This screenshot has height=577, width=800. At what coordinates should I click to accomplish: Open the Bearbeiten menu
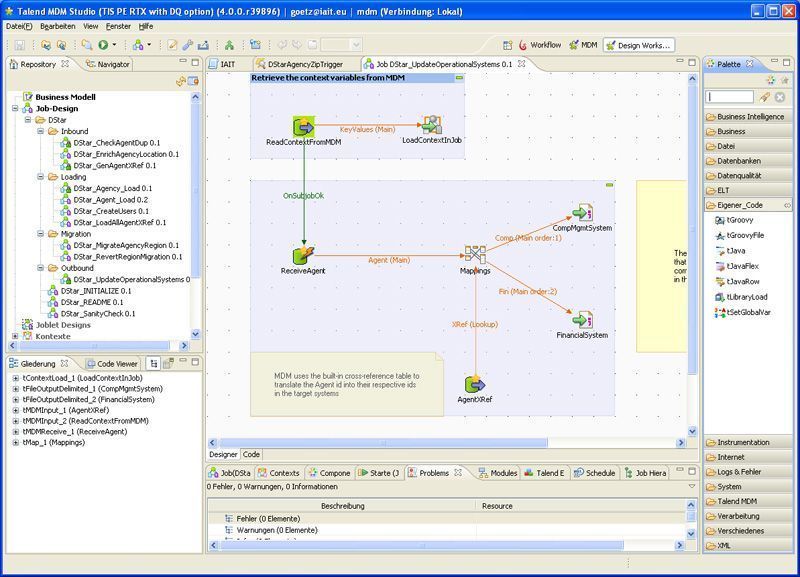[x=58, y=26]
